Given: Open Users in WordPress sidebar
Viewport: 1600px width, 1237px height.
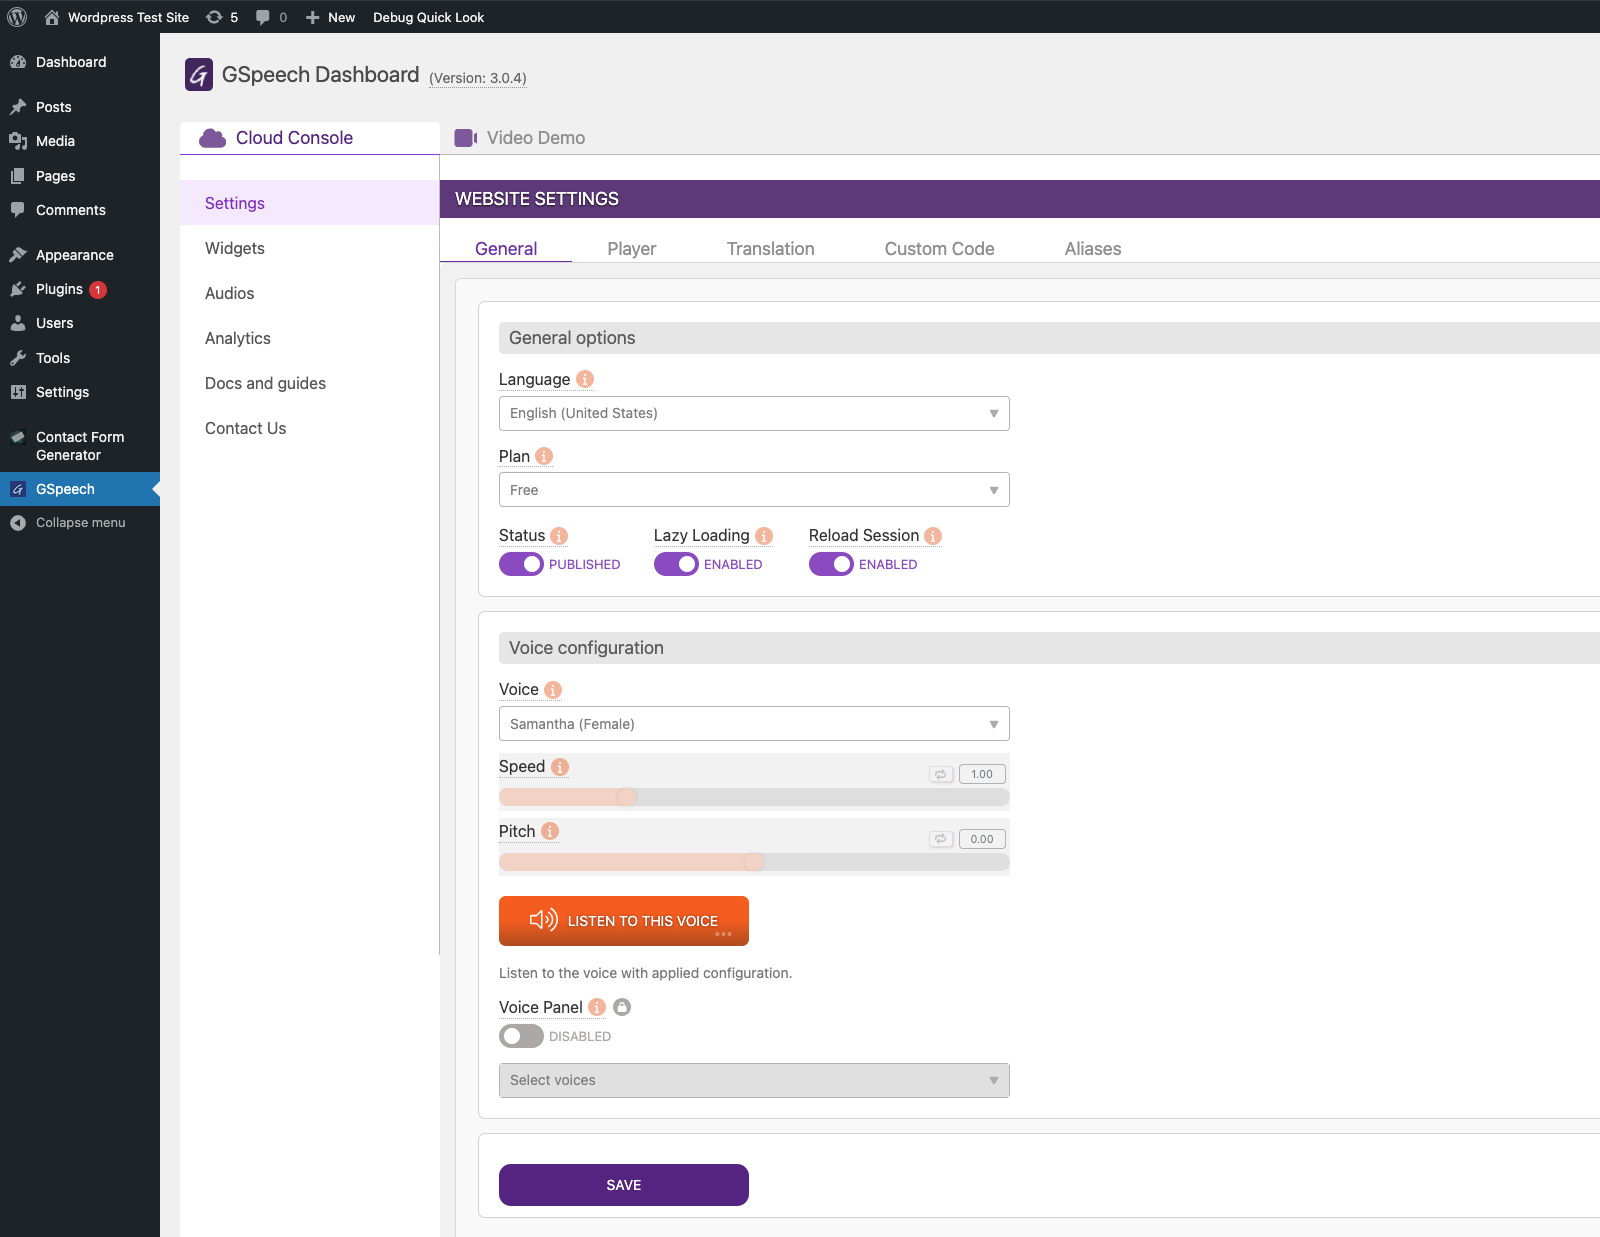Looking at the screenshot, I should (x=55, y=323).
